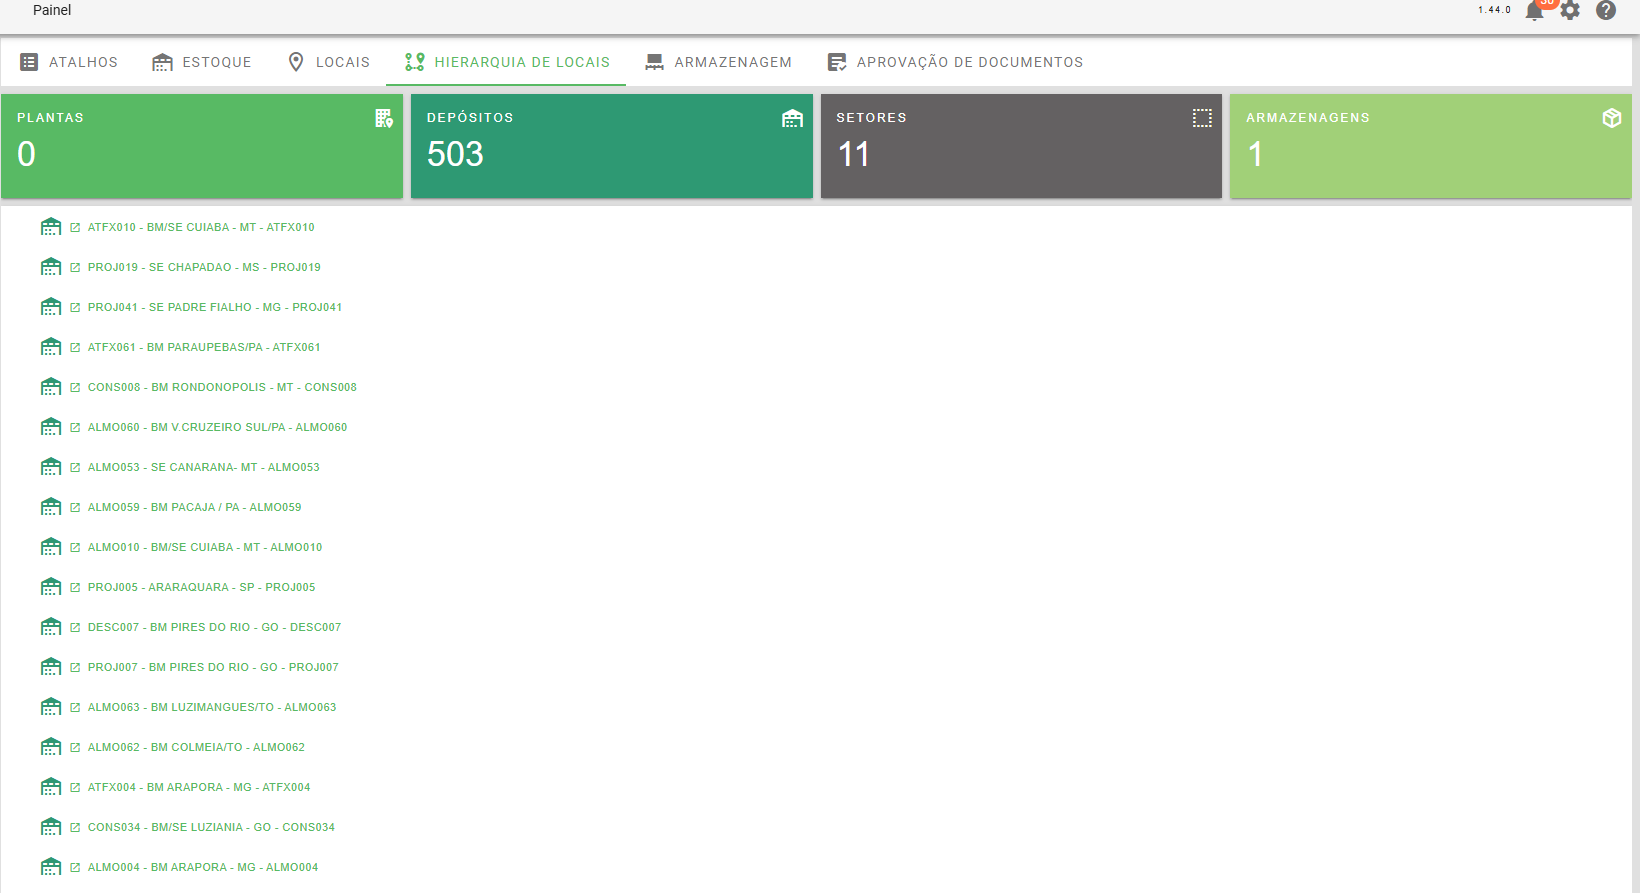Click the Plantas building icon
1640x893 pixels.
384,118
